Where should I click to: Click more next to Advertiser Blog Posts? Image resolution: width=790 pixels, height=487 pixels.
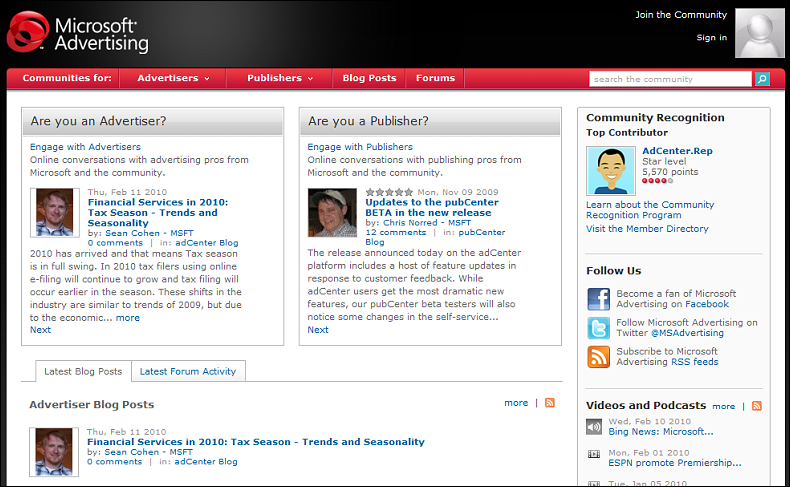(516, 403)
